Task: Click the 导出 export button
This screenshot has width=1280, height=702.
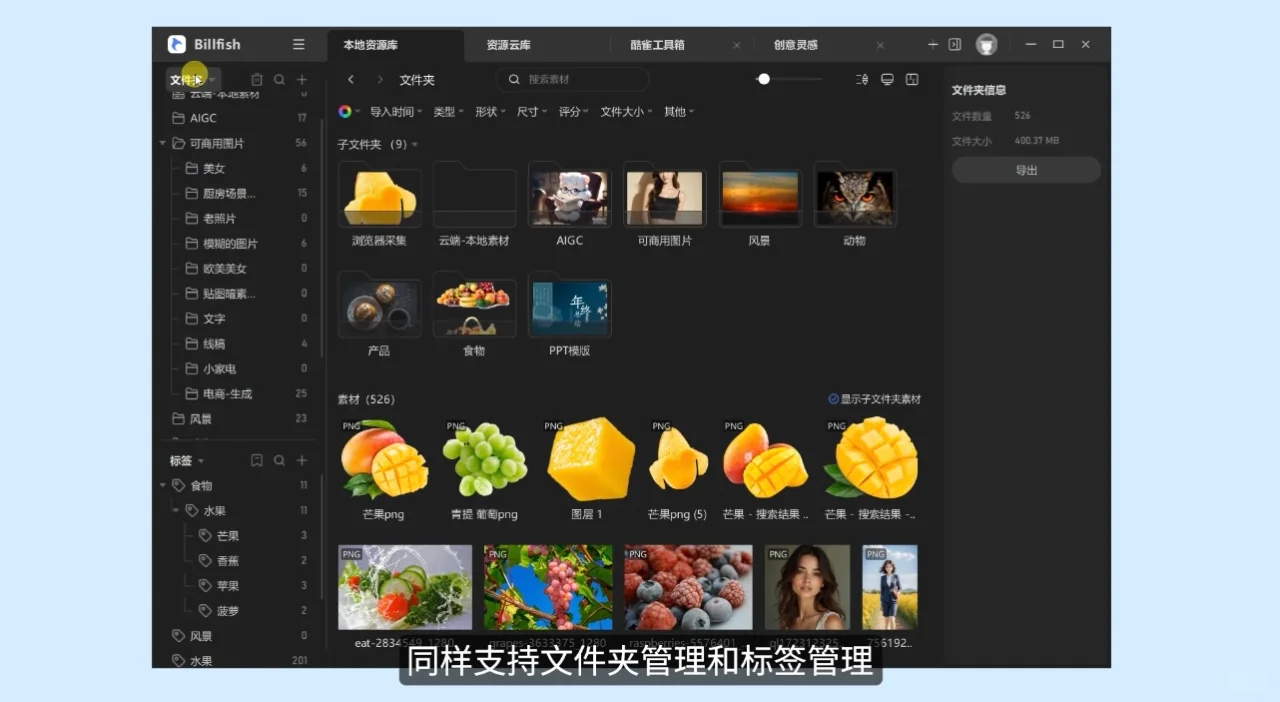Action: [x=1026, y=170]
